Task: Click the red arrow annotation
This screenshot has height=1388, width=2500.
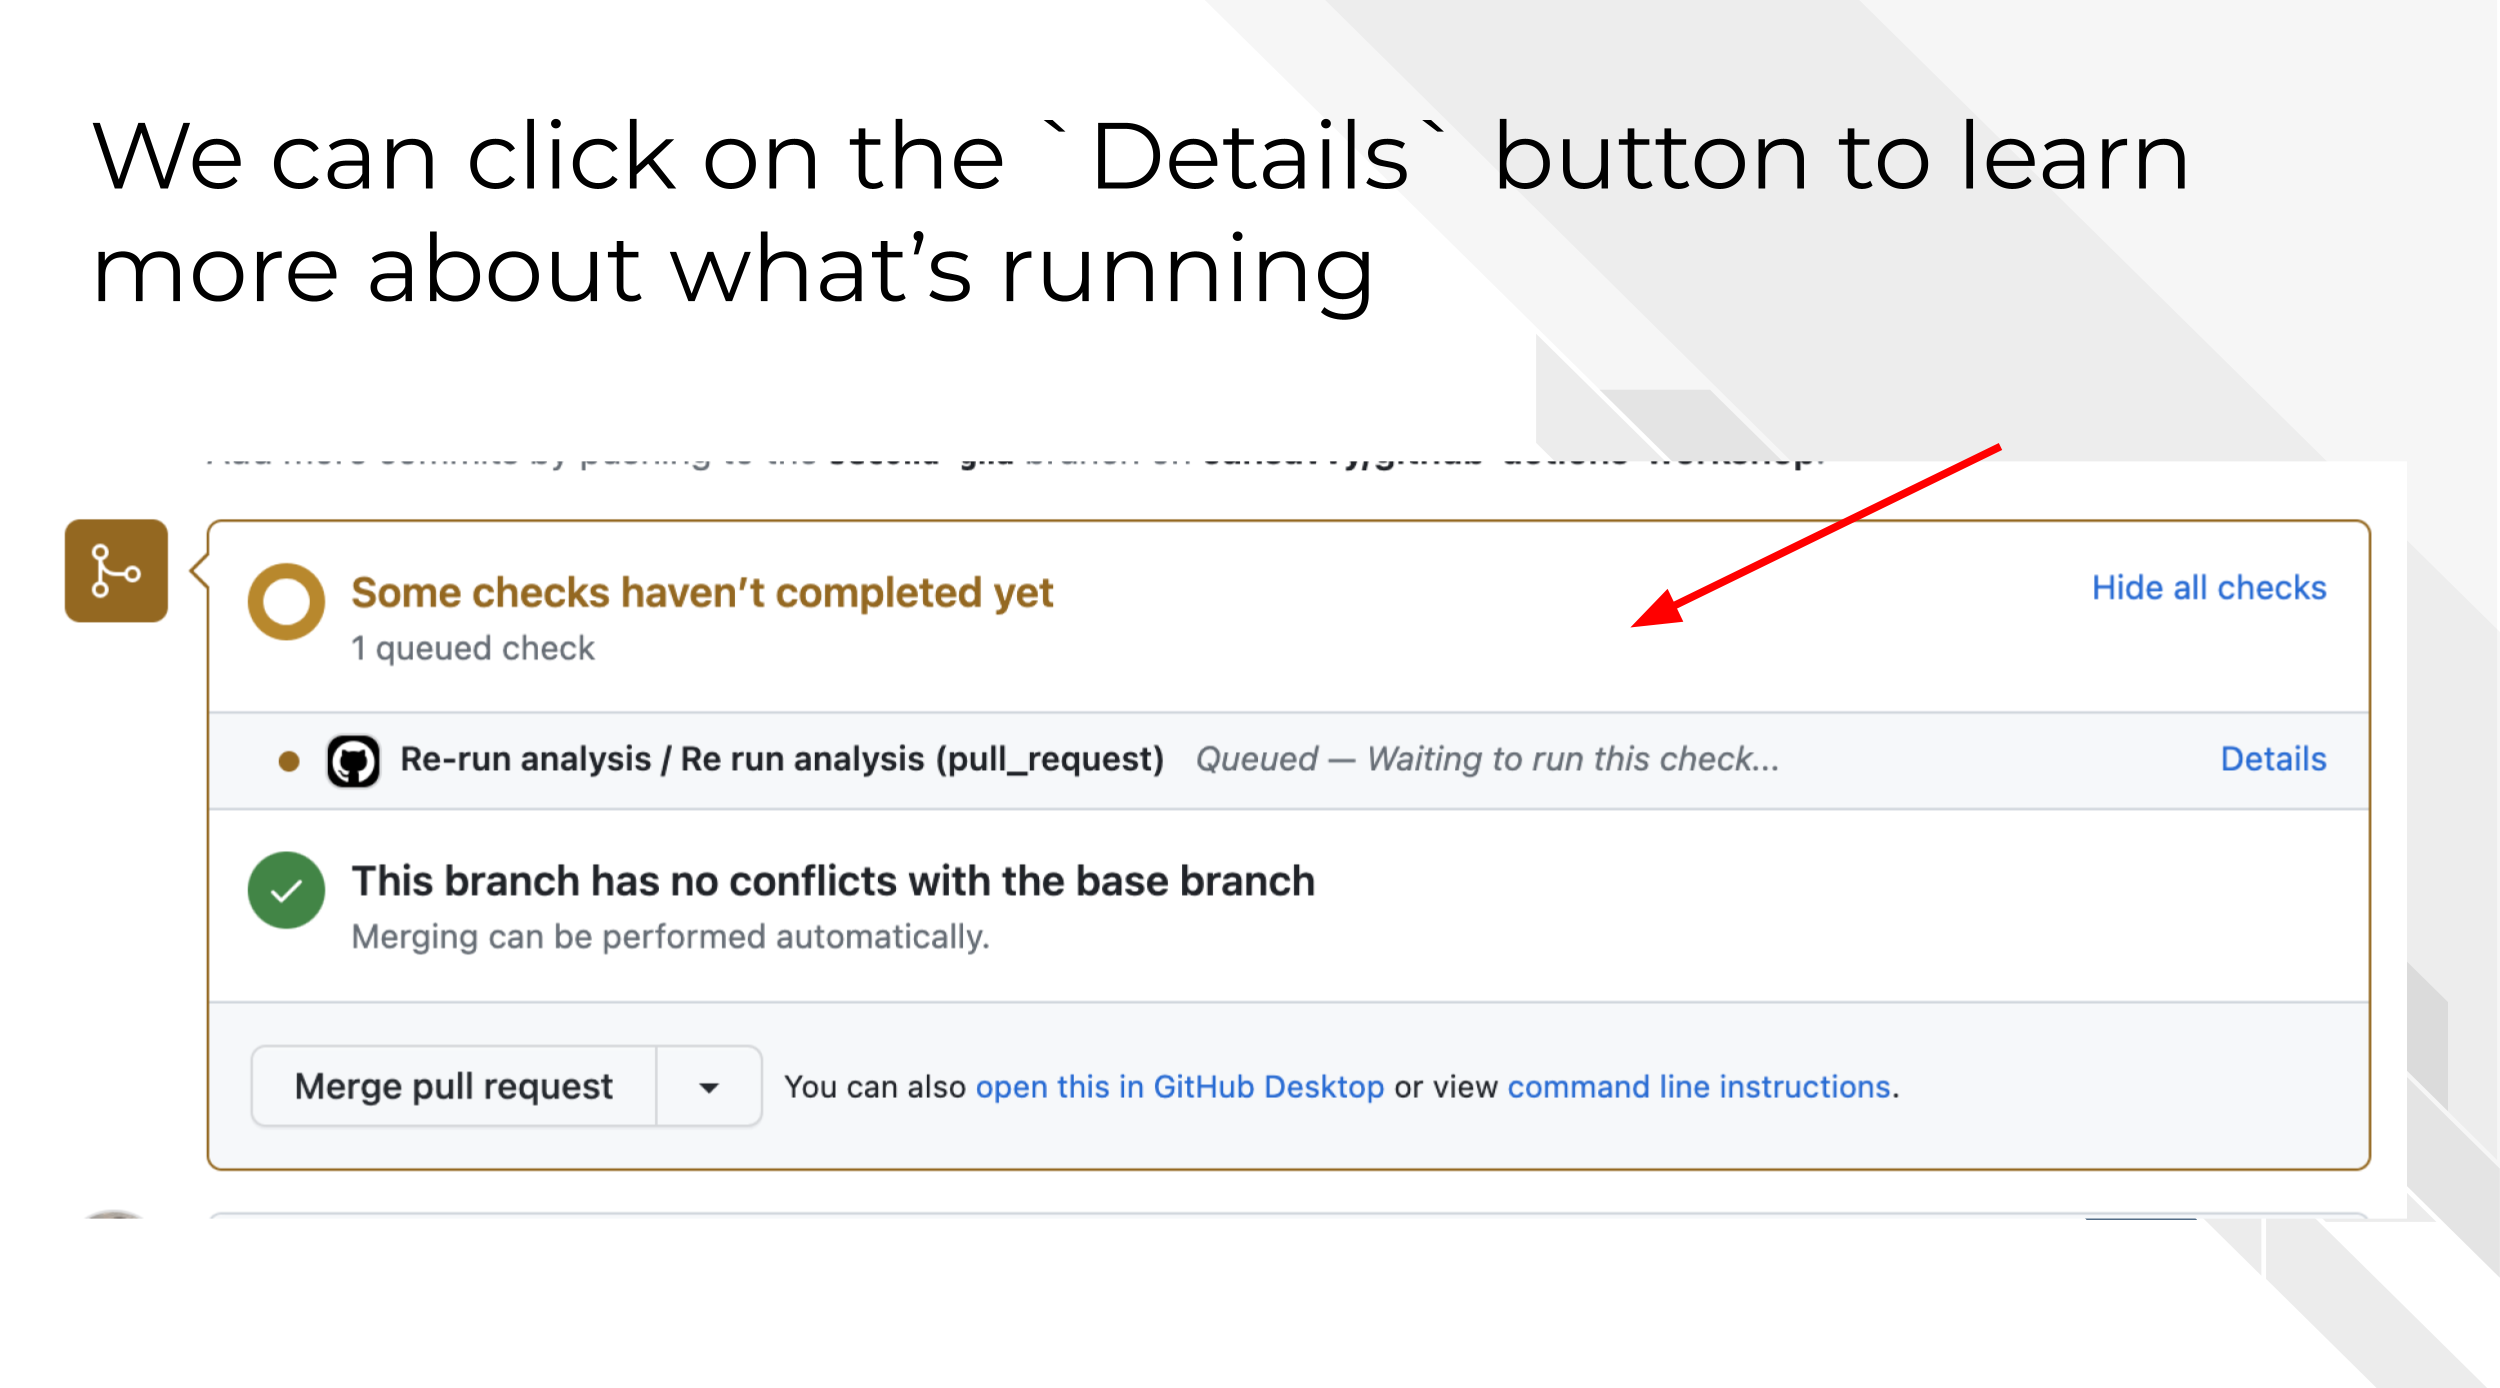Action: tap(1815, 536)
